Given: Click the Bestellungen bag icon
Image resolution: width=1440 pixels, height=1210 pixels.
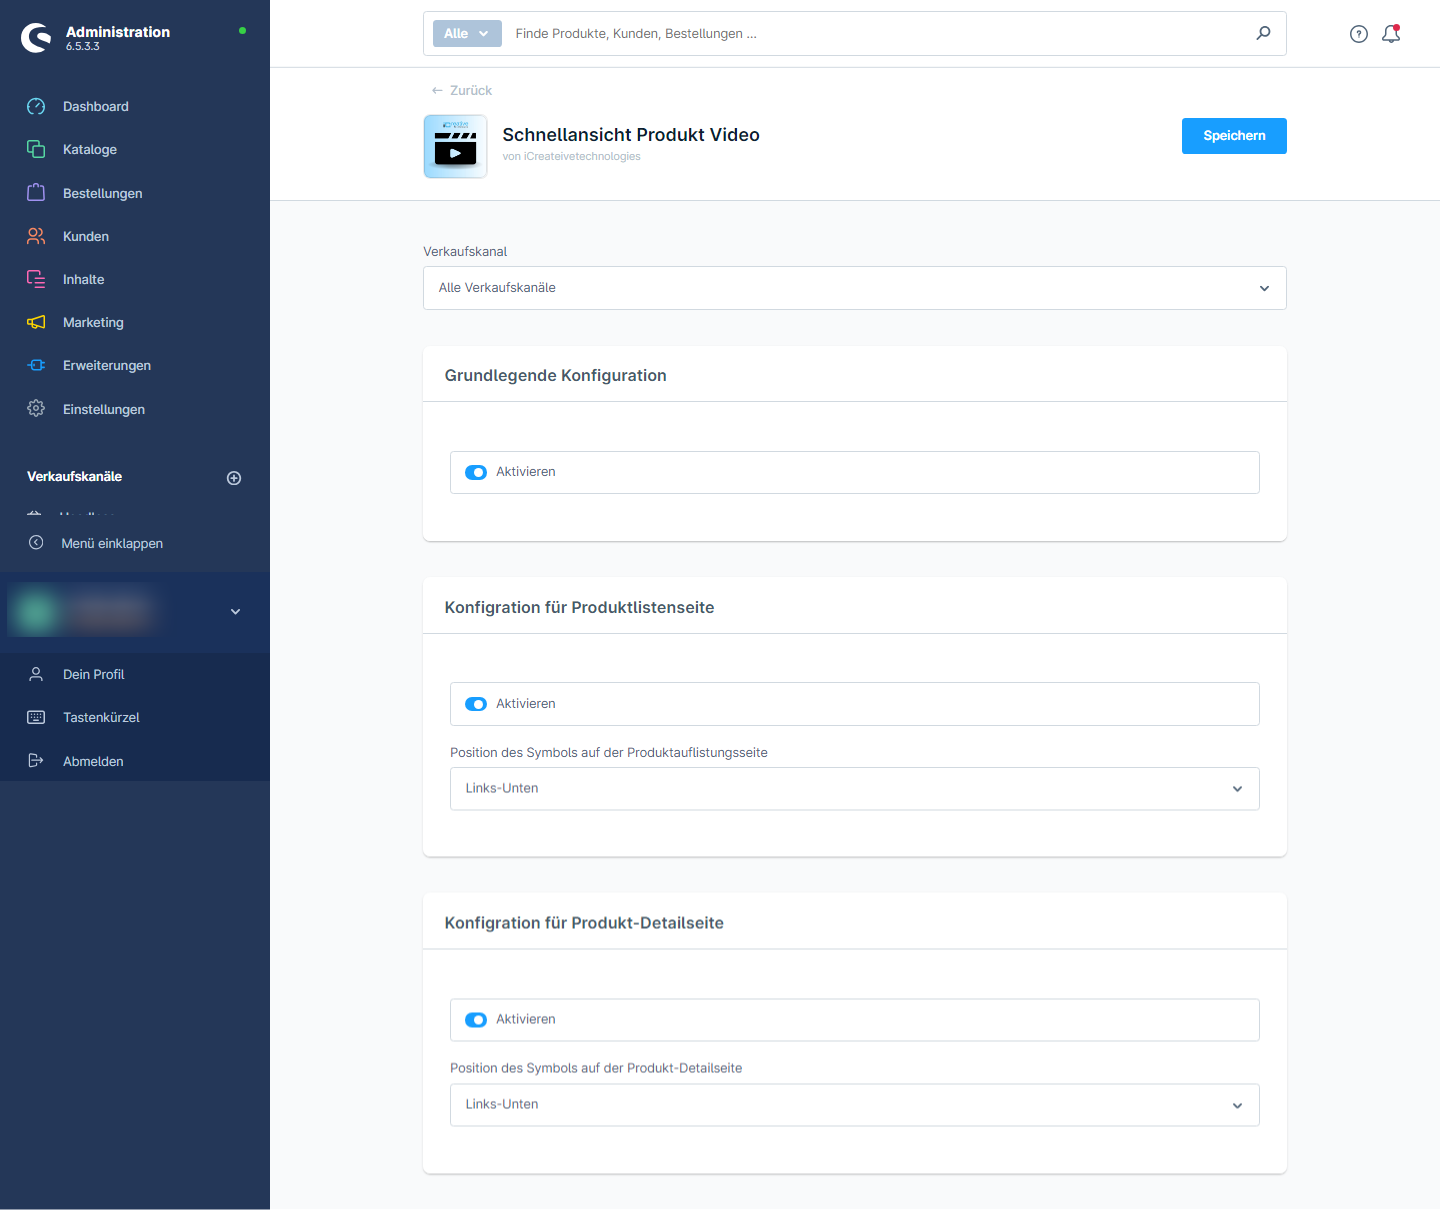Looking at the screenshot, I should pyautogui.click(x=36, y=193).
